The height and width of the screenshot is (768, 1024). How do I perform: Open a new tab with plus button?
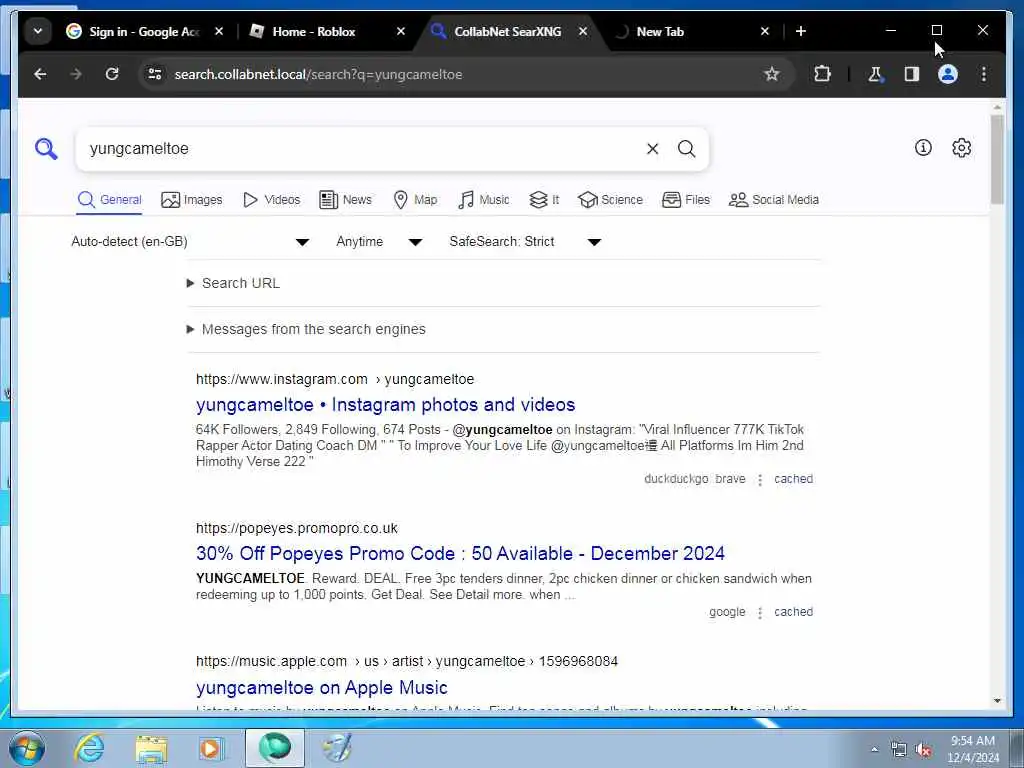pyautogui.click(x=801, y=31)
